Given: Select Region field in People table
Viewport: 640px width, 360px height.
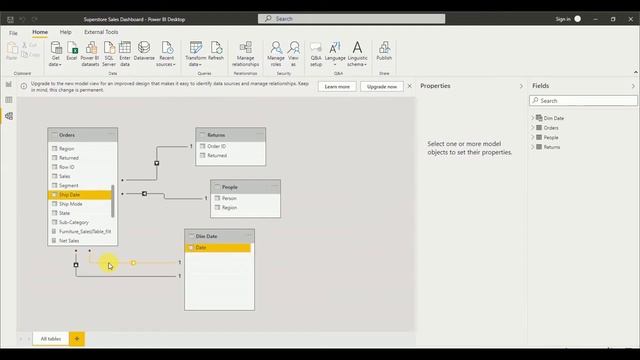Looking at the screenshot, I should coord(245,207).
